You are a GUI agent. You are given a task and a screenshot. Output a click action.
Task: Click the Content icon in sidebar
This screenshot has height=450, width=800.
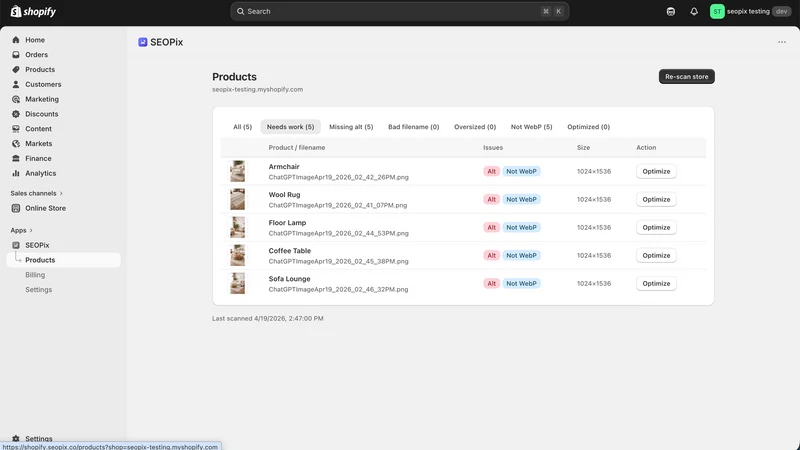point(16,129)
